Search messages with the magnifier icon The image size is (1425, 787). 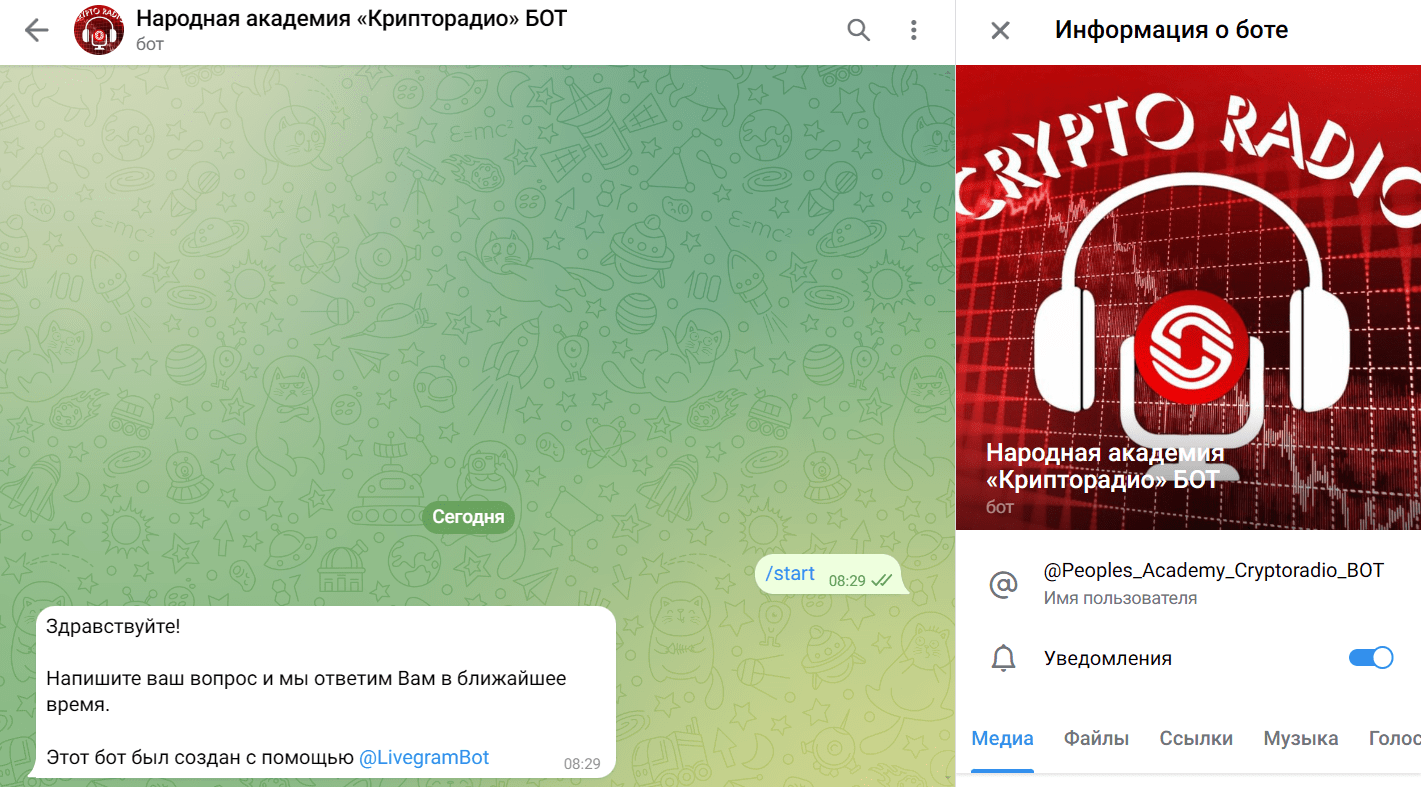(859, 30)
